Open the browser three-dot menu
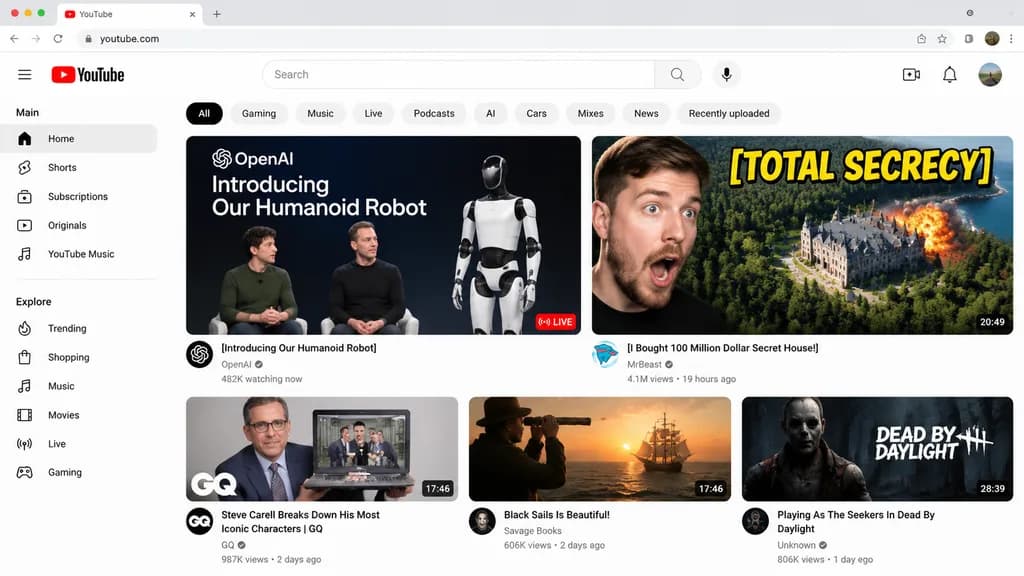The image size is (1024, 576). (1011, 39)
